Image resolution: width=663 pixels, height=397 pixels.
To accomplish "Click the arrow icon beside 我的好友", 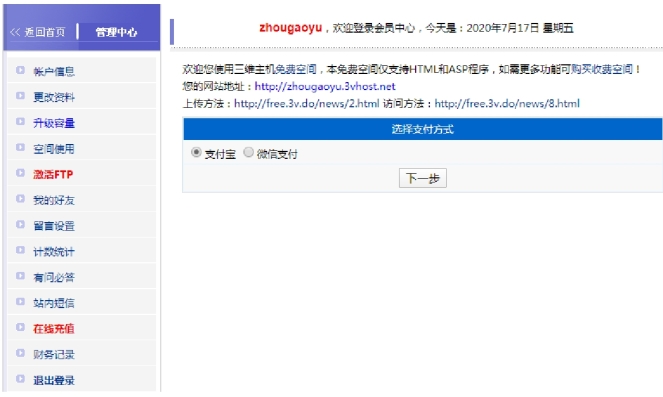I will (20, 199).
